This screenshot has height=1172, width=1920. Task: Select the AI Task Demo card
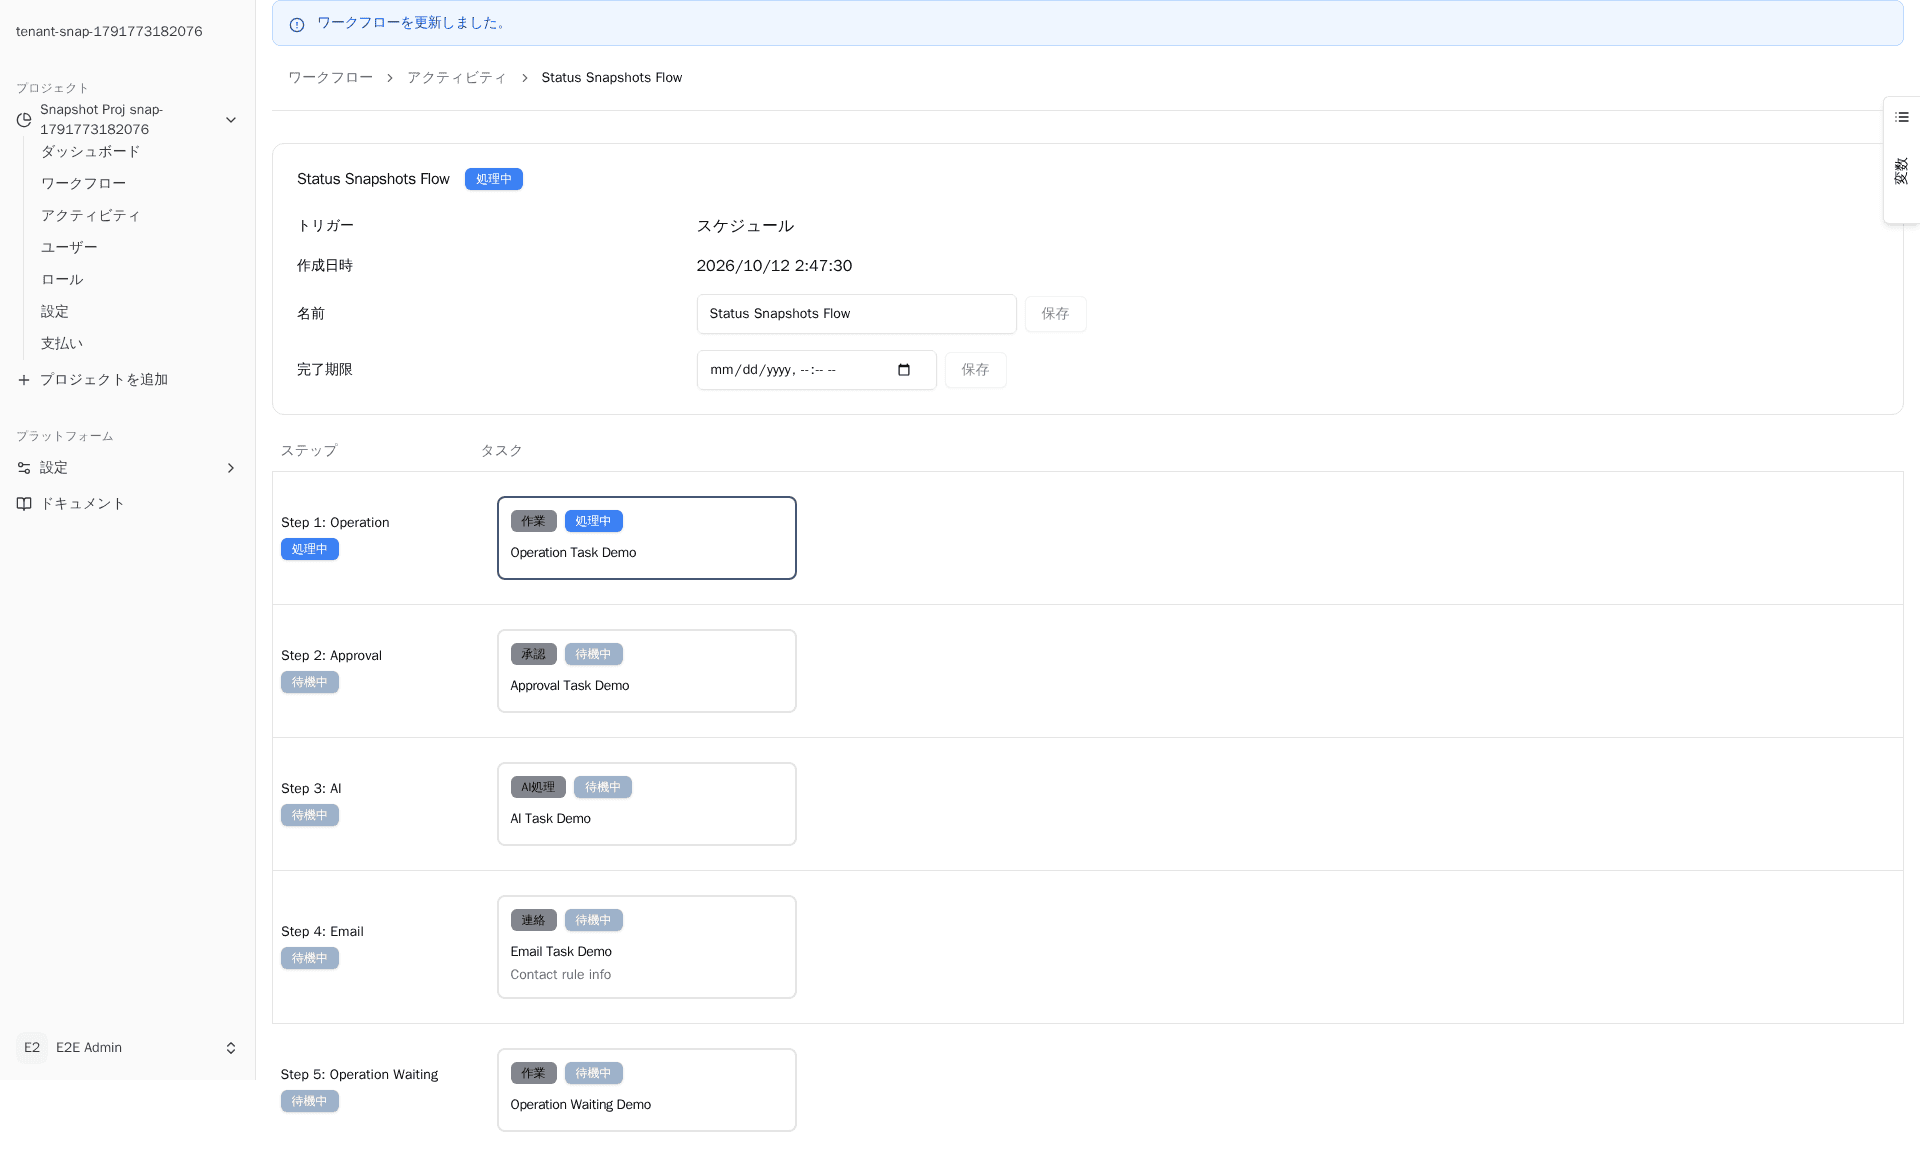[x=647, y=804]
